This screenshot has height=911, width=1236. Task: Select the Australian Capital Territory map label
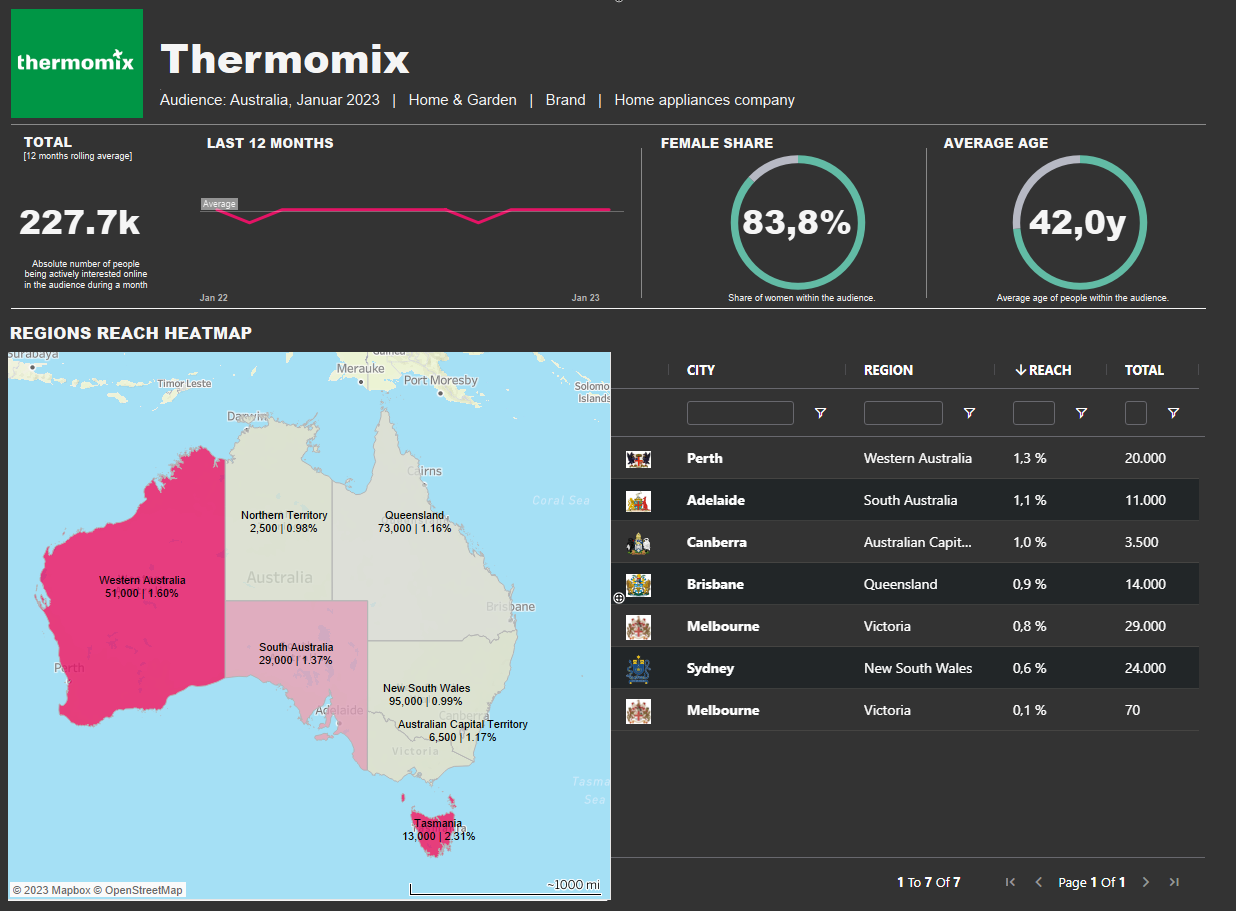462,730
